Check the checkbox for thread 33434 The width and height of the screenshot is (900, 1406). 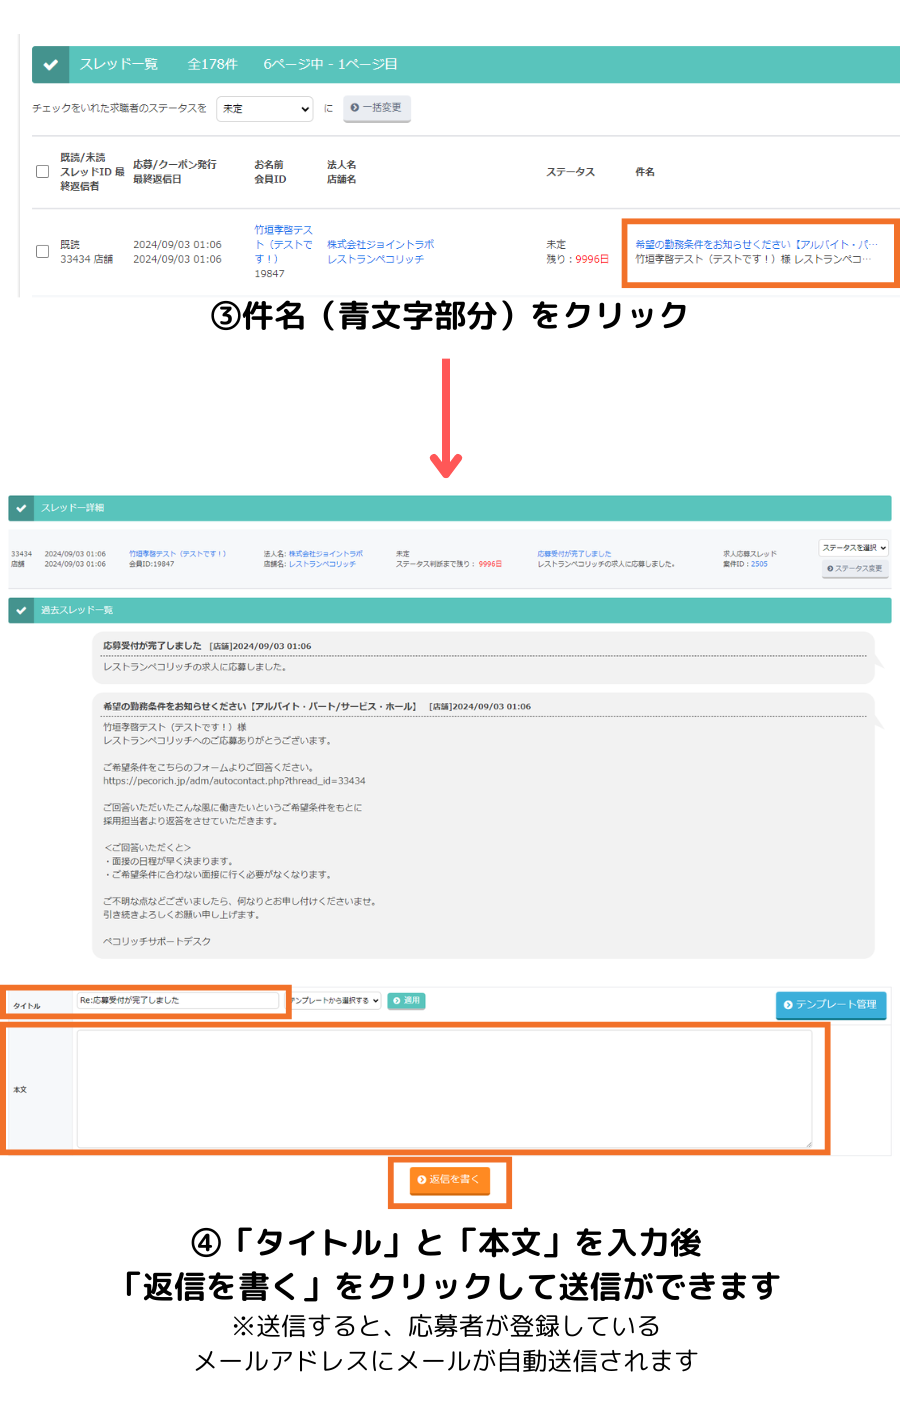pos(41,251)
